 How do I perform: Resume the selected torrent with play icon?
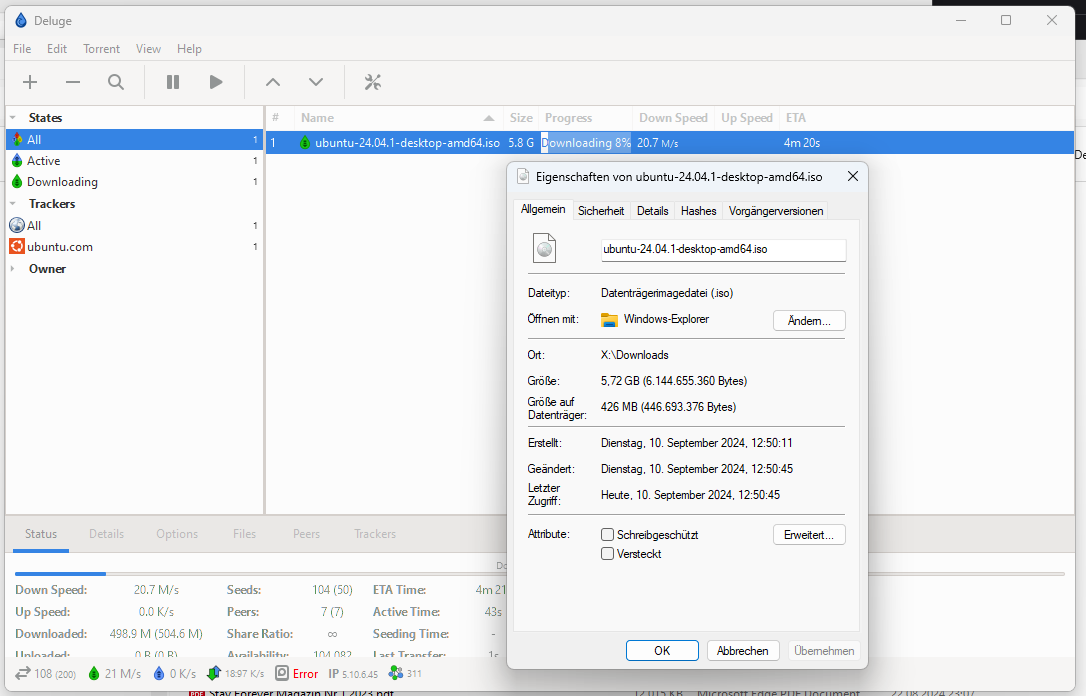216,82
